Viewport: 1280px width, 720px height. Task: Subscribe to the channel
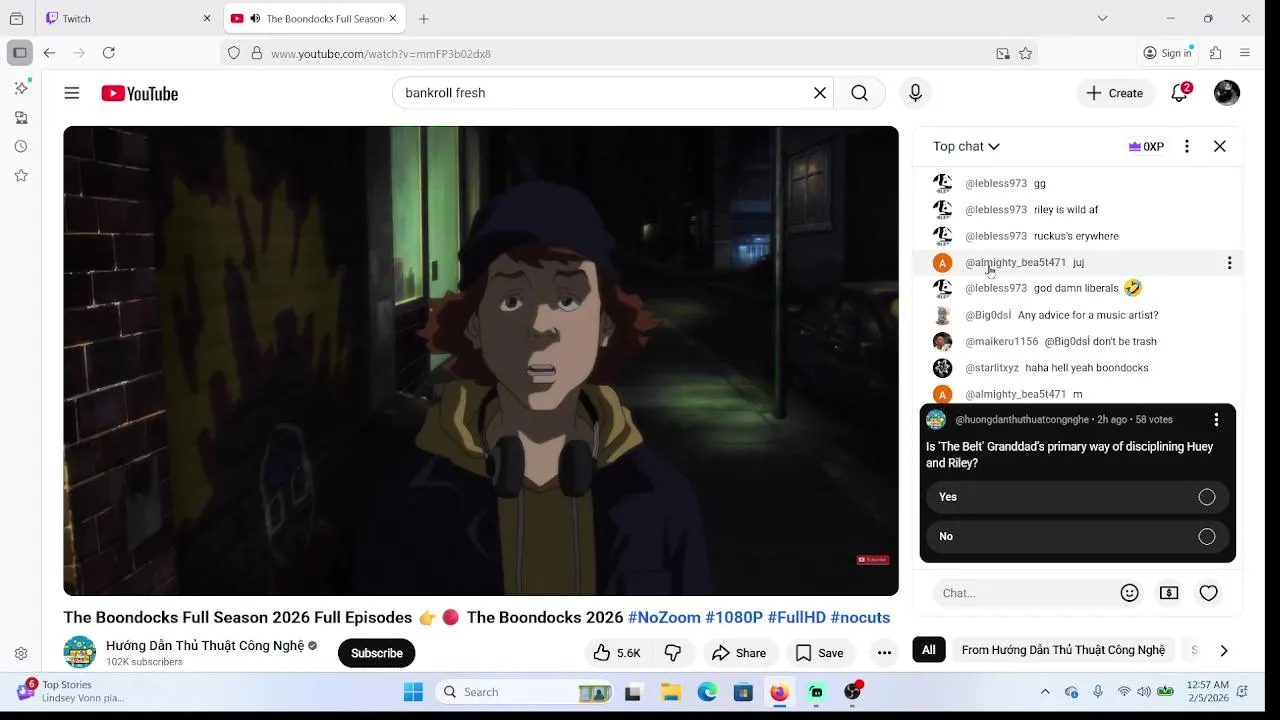point(376,653)
